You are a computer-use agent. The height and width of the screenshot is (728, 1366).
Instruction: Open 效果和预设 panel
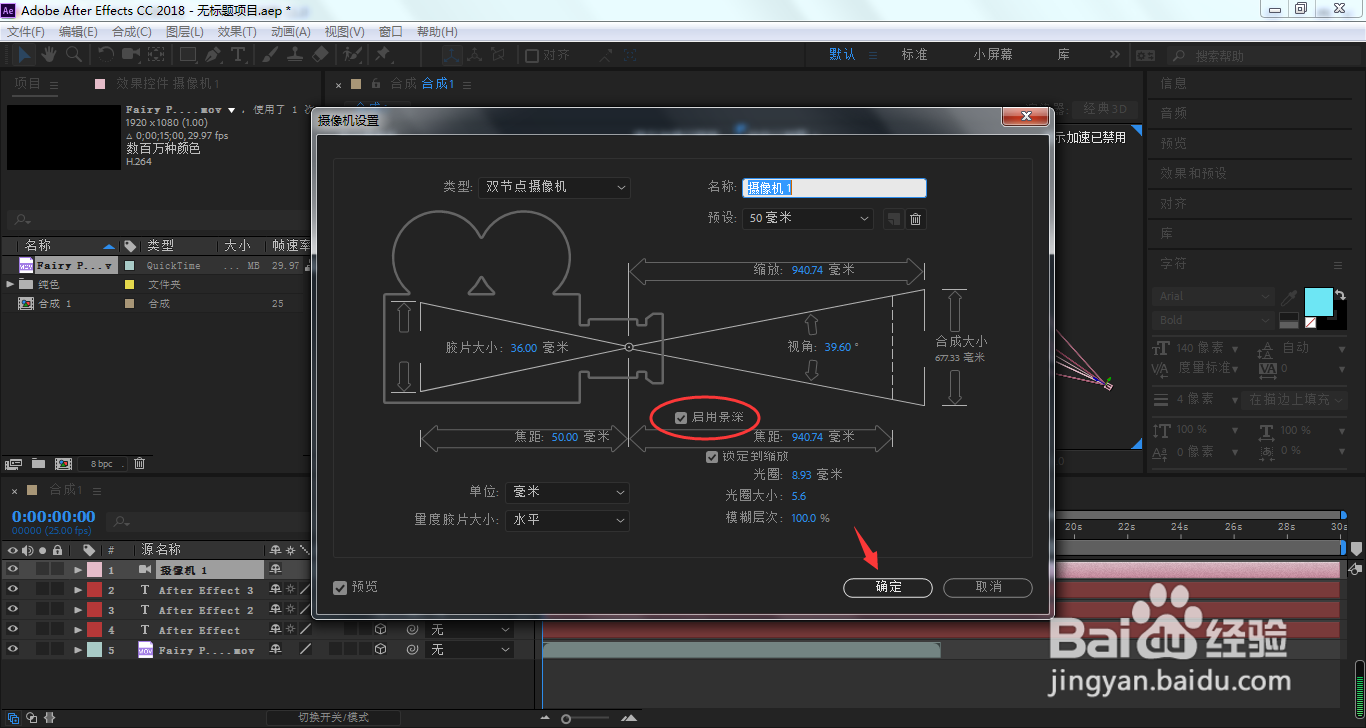click(x=1193, y=173)
